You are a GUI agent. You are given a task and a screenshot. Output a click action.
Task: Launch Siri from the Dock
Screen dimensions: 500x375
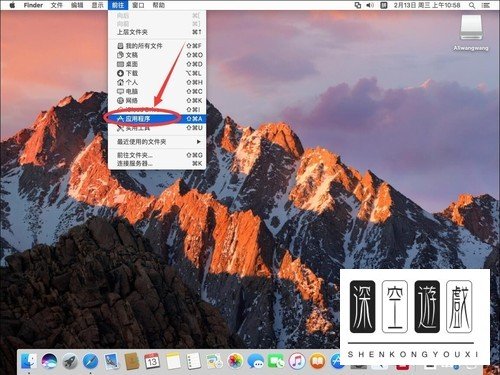coord(49,362)
